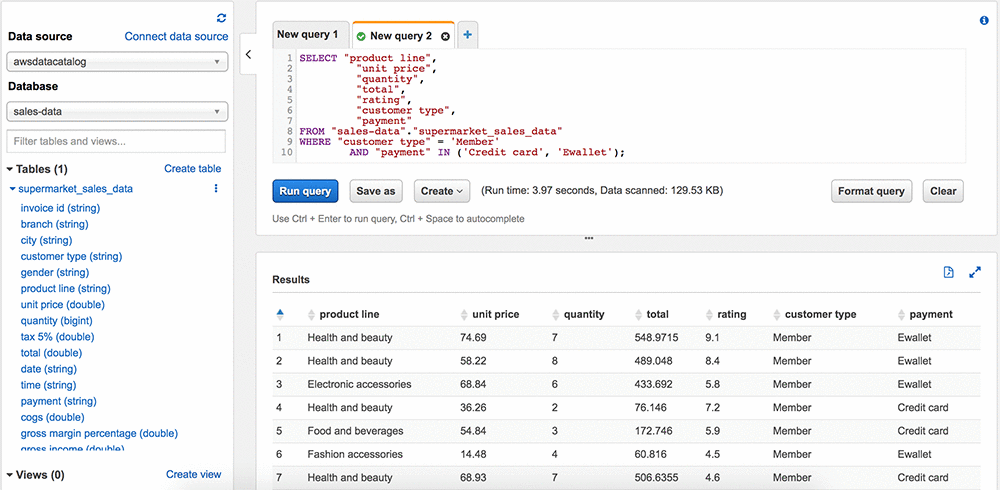Select the tax 5% (double) column
The width and height of the screenshot is (1000, 490).
click(x=57, y=336)
